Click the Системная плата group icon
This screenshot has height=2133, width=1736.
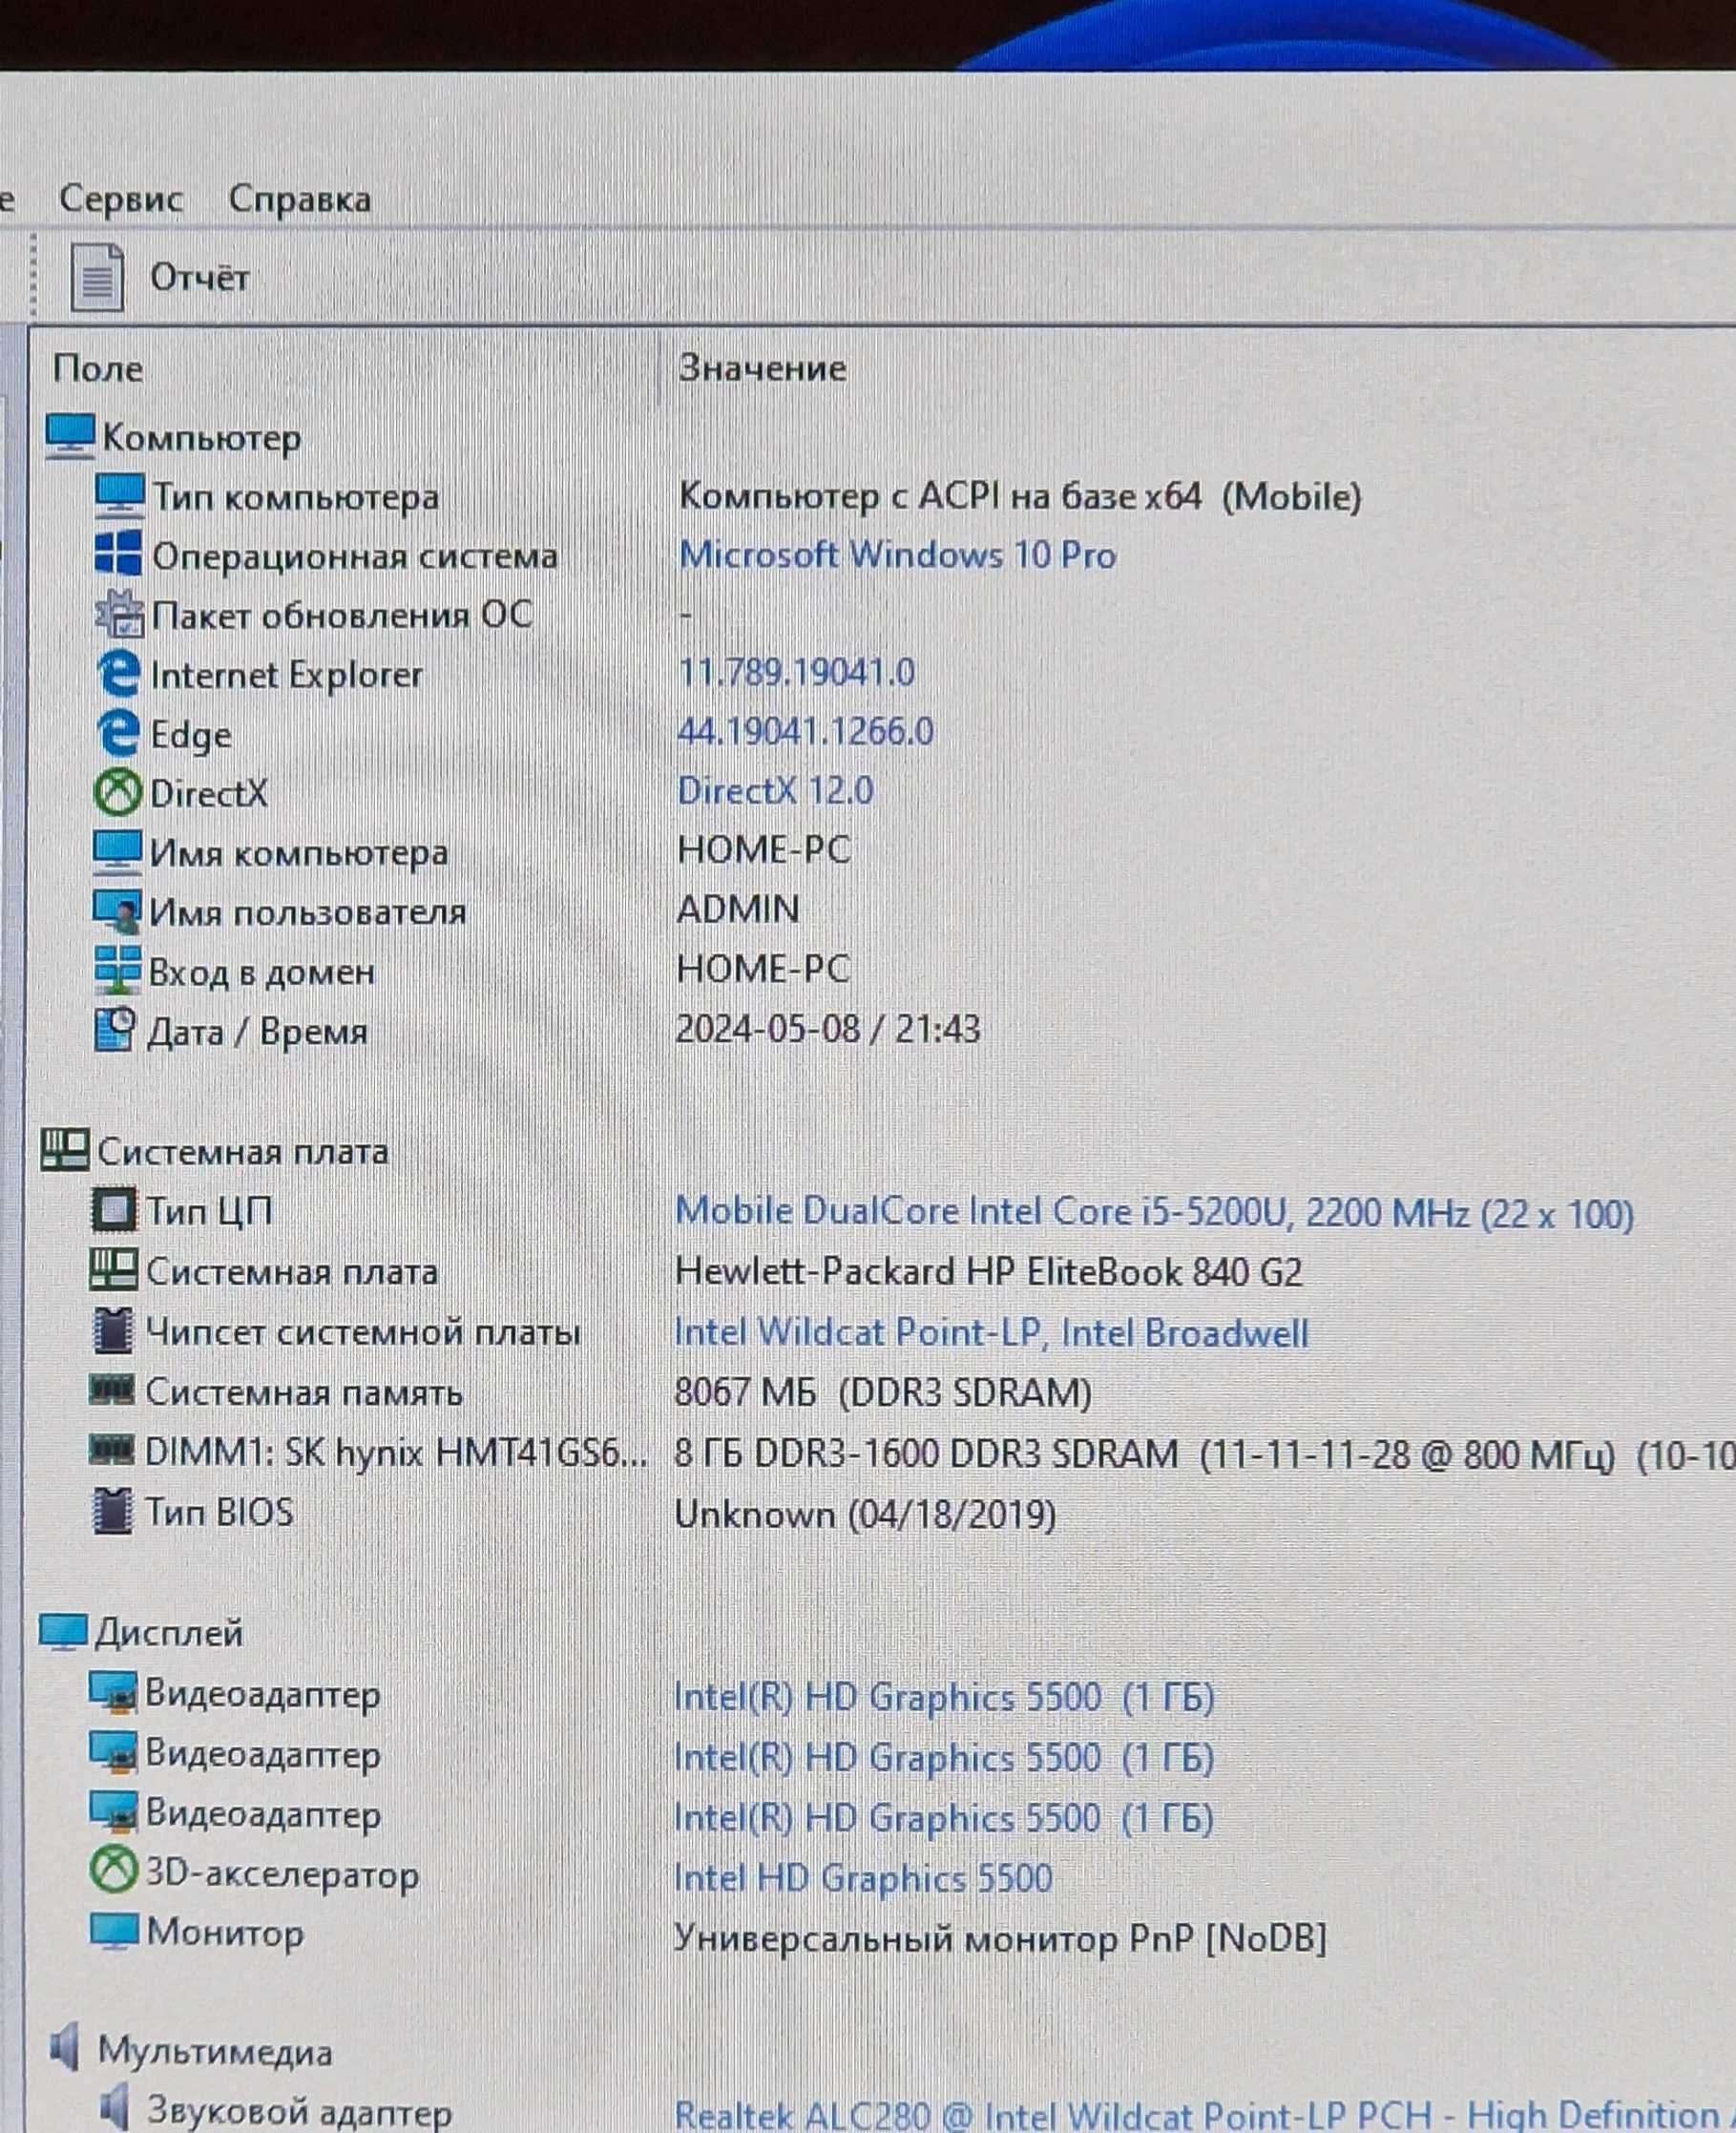point(65,1150)
